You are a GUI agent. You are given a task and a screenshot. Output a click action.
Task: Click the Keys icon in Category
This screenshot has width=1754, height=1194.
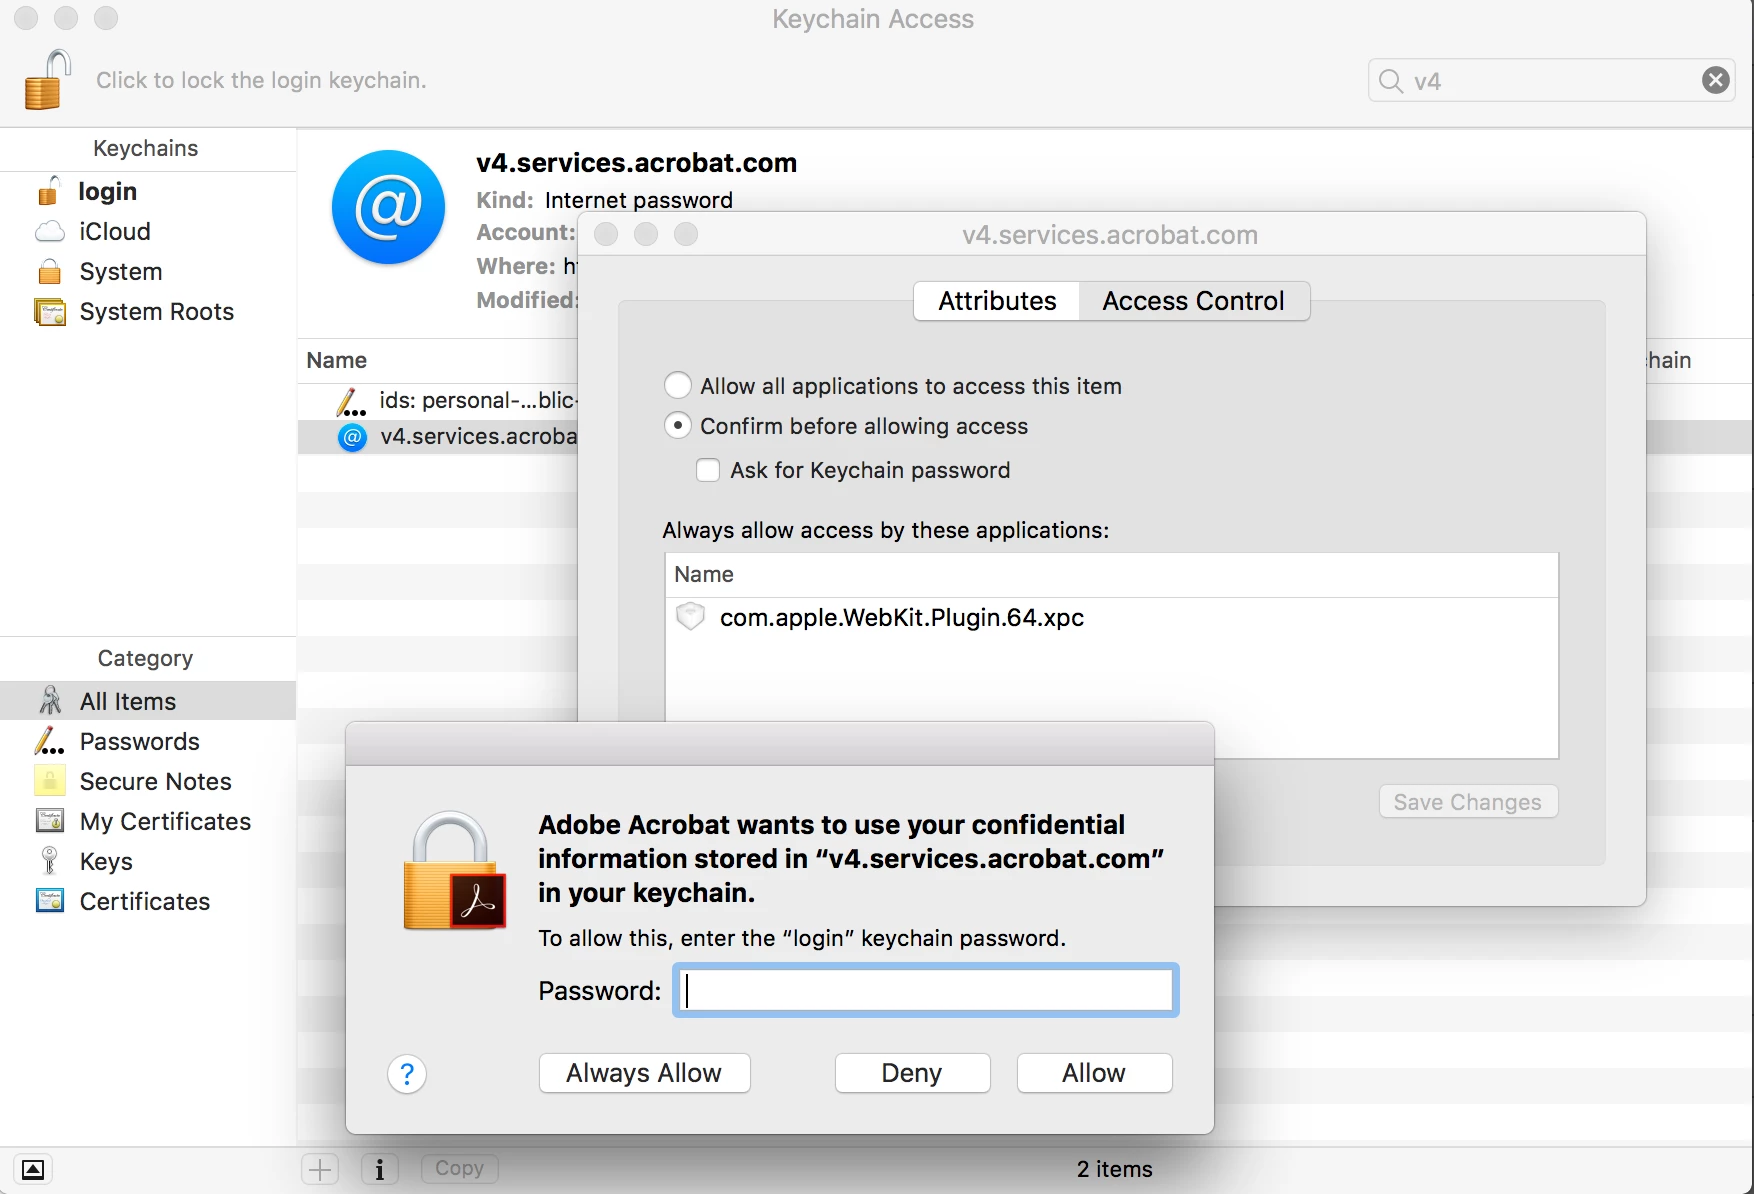49,860
